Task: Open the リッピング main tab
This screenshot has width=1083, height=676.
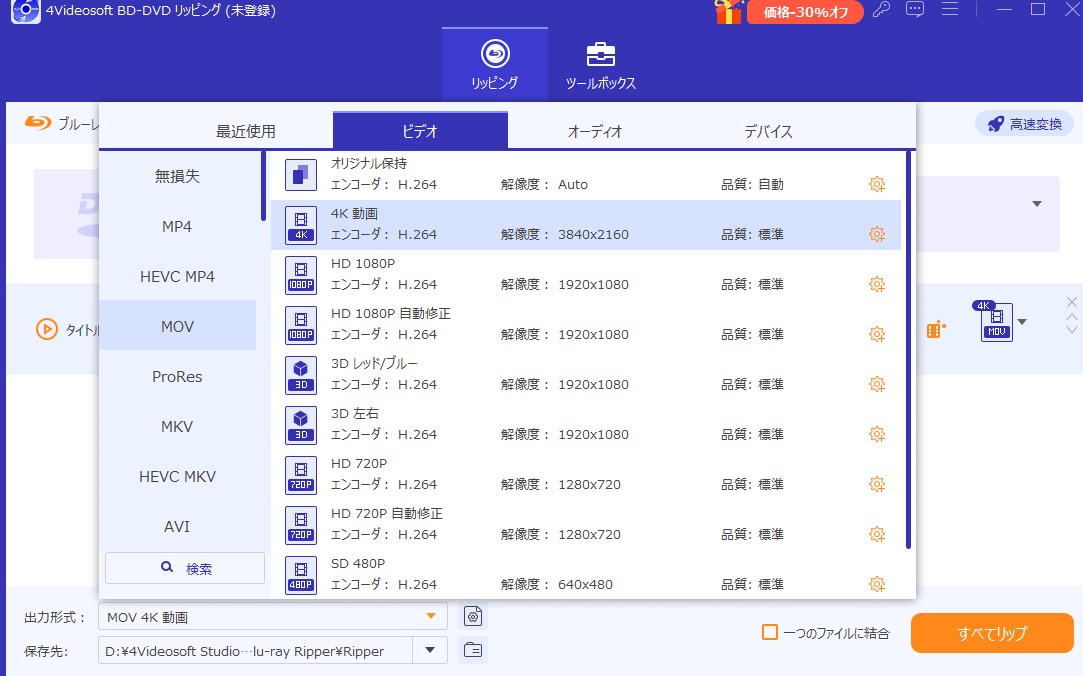Action: [495, 65]
